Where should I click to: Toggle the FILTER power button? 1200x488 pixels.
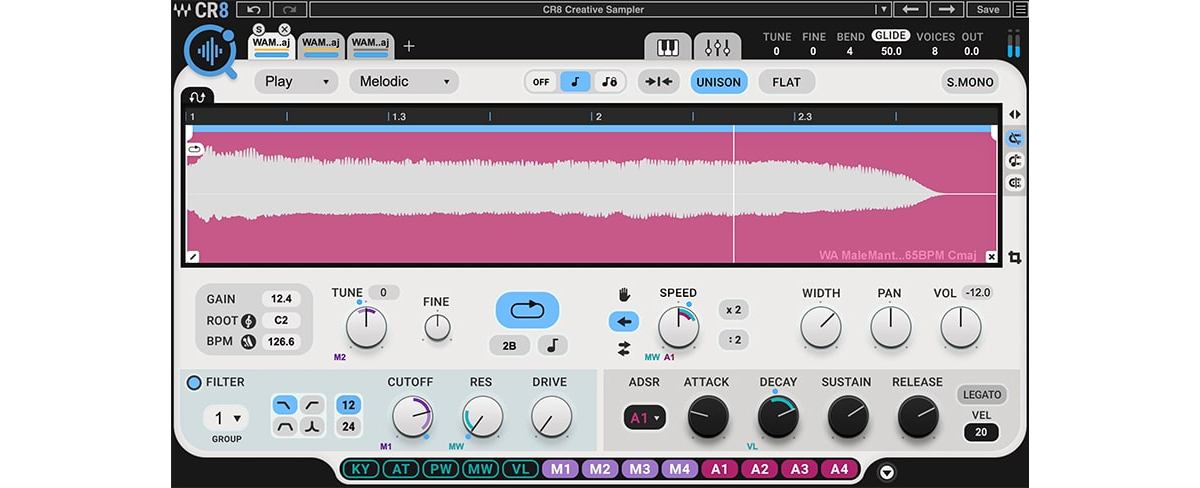[194, 382]
